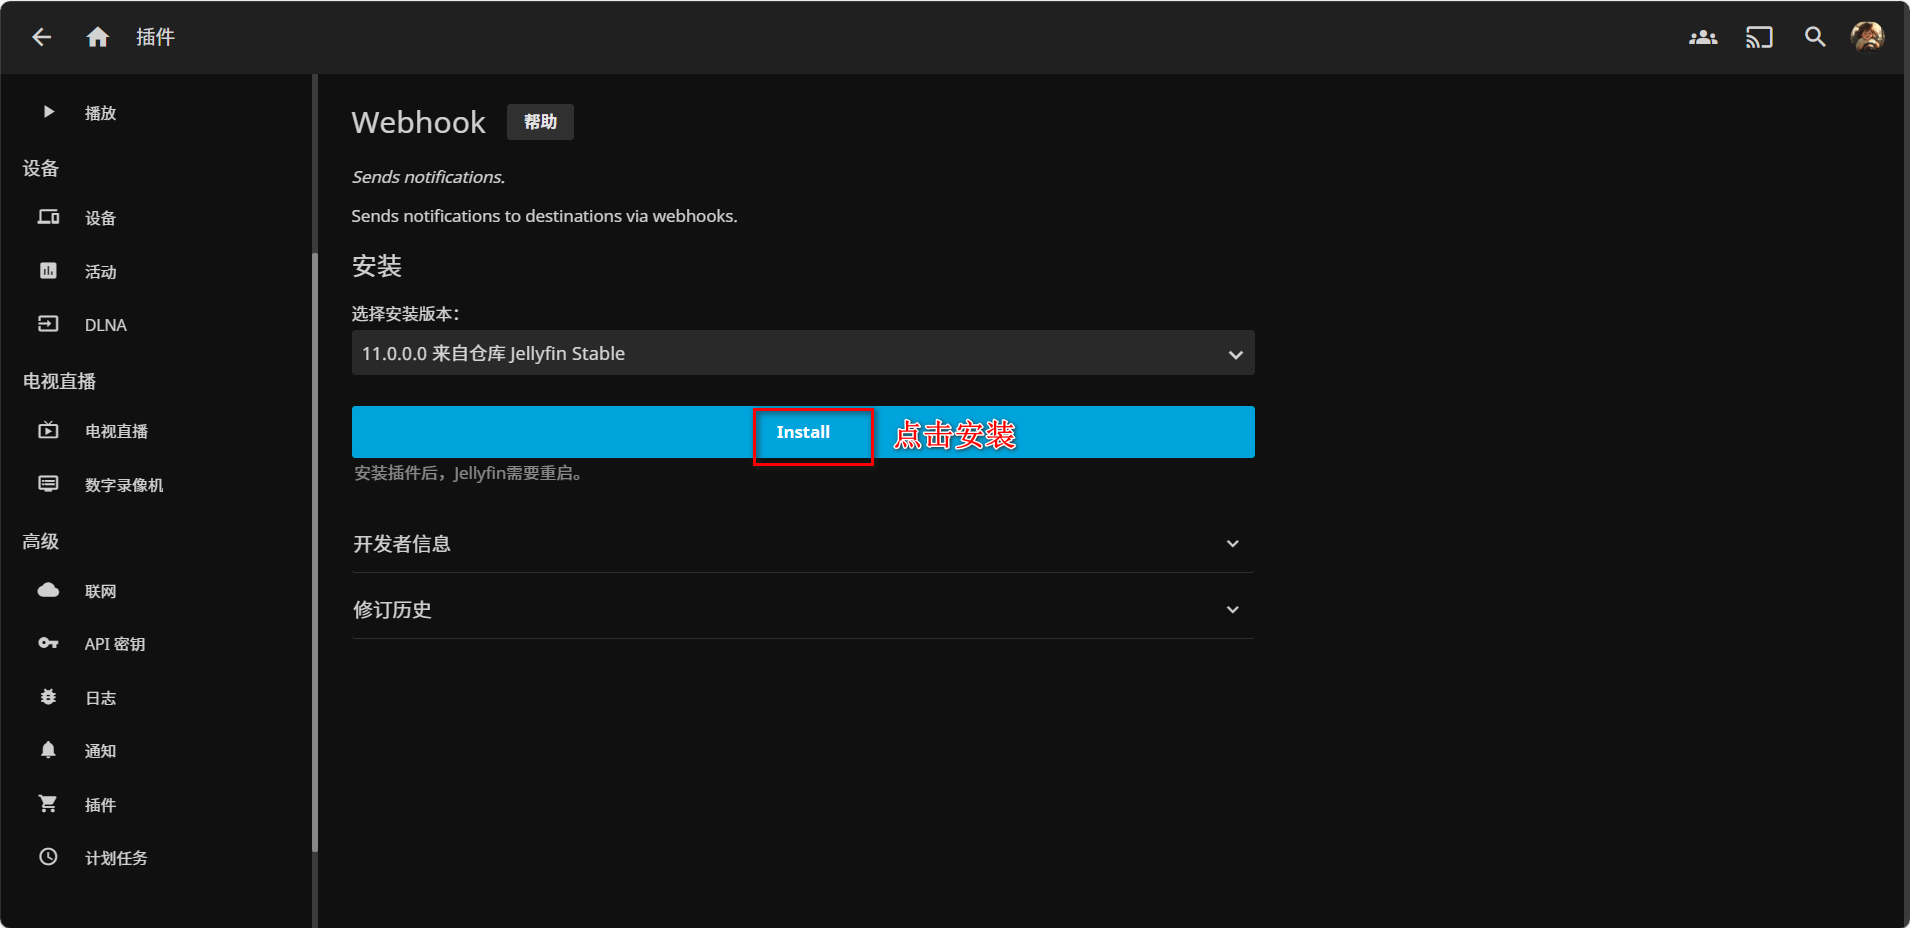
Task: Expand the 修订历史 section
Action: point(802,610)
